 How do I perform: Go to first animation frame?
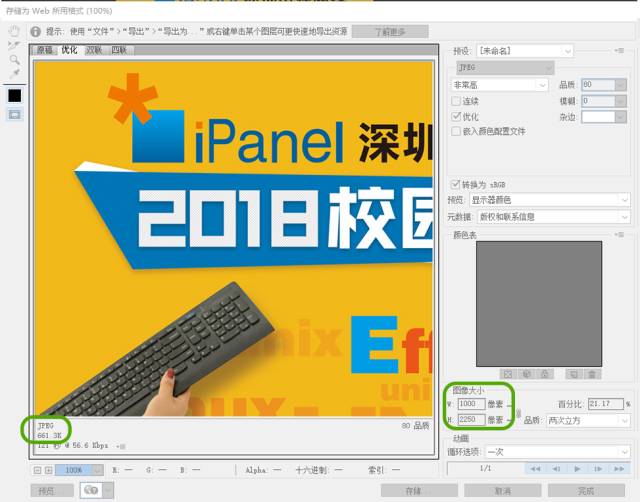pyautogui.click(x=535, y=469)
